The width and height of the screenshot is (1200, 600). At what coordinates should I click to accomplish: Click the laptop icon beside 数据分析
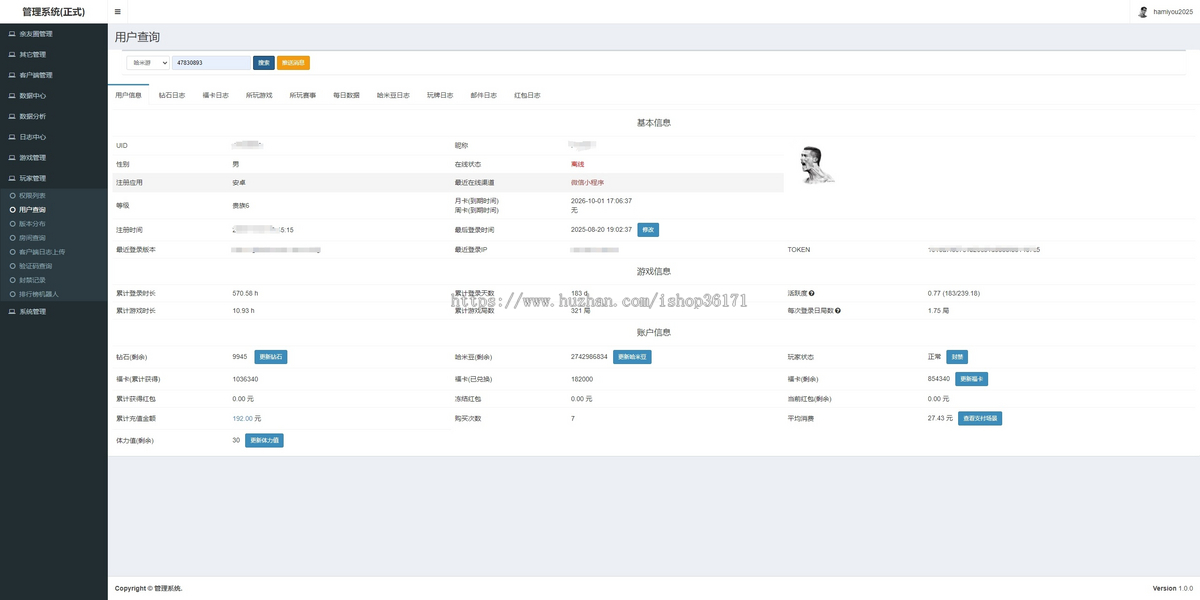coord(12,116)
